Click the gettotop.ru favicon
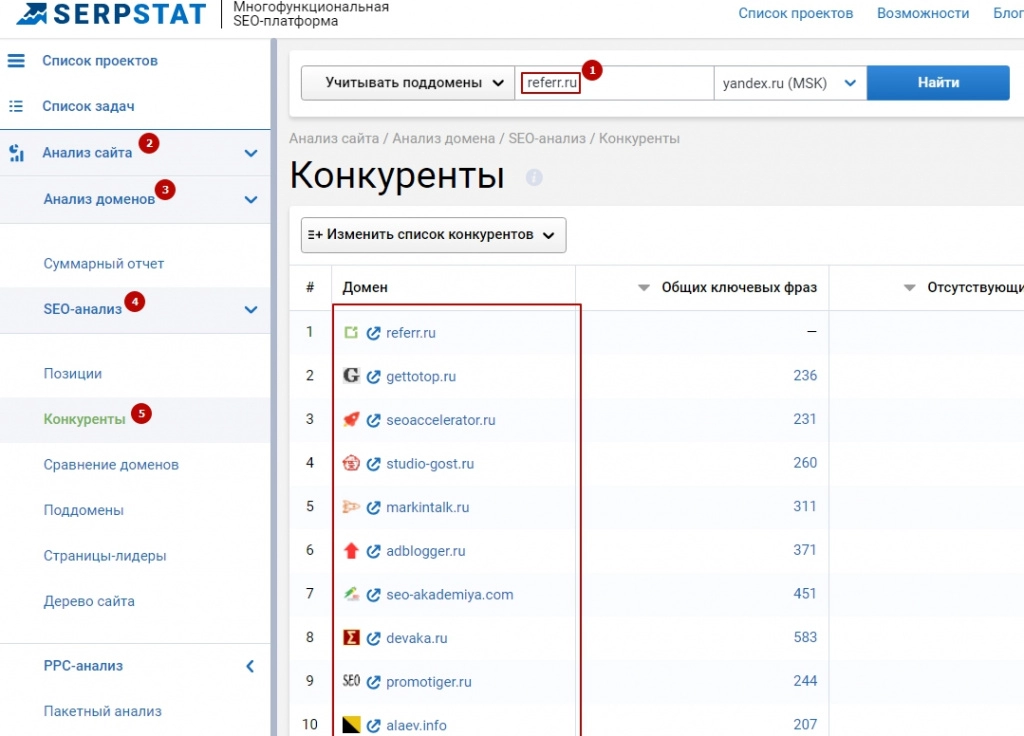This screenshot has height=736, width=1024. (x=351, y=376)
